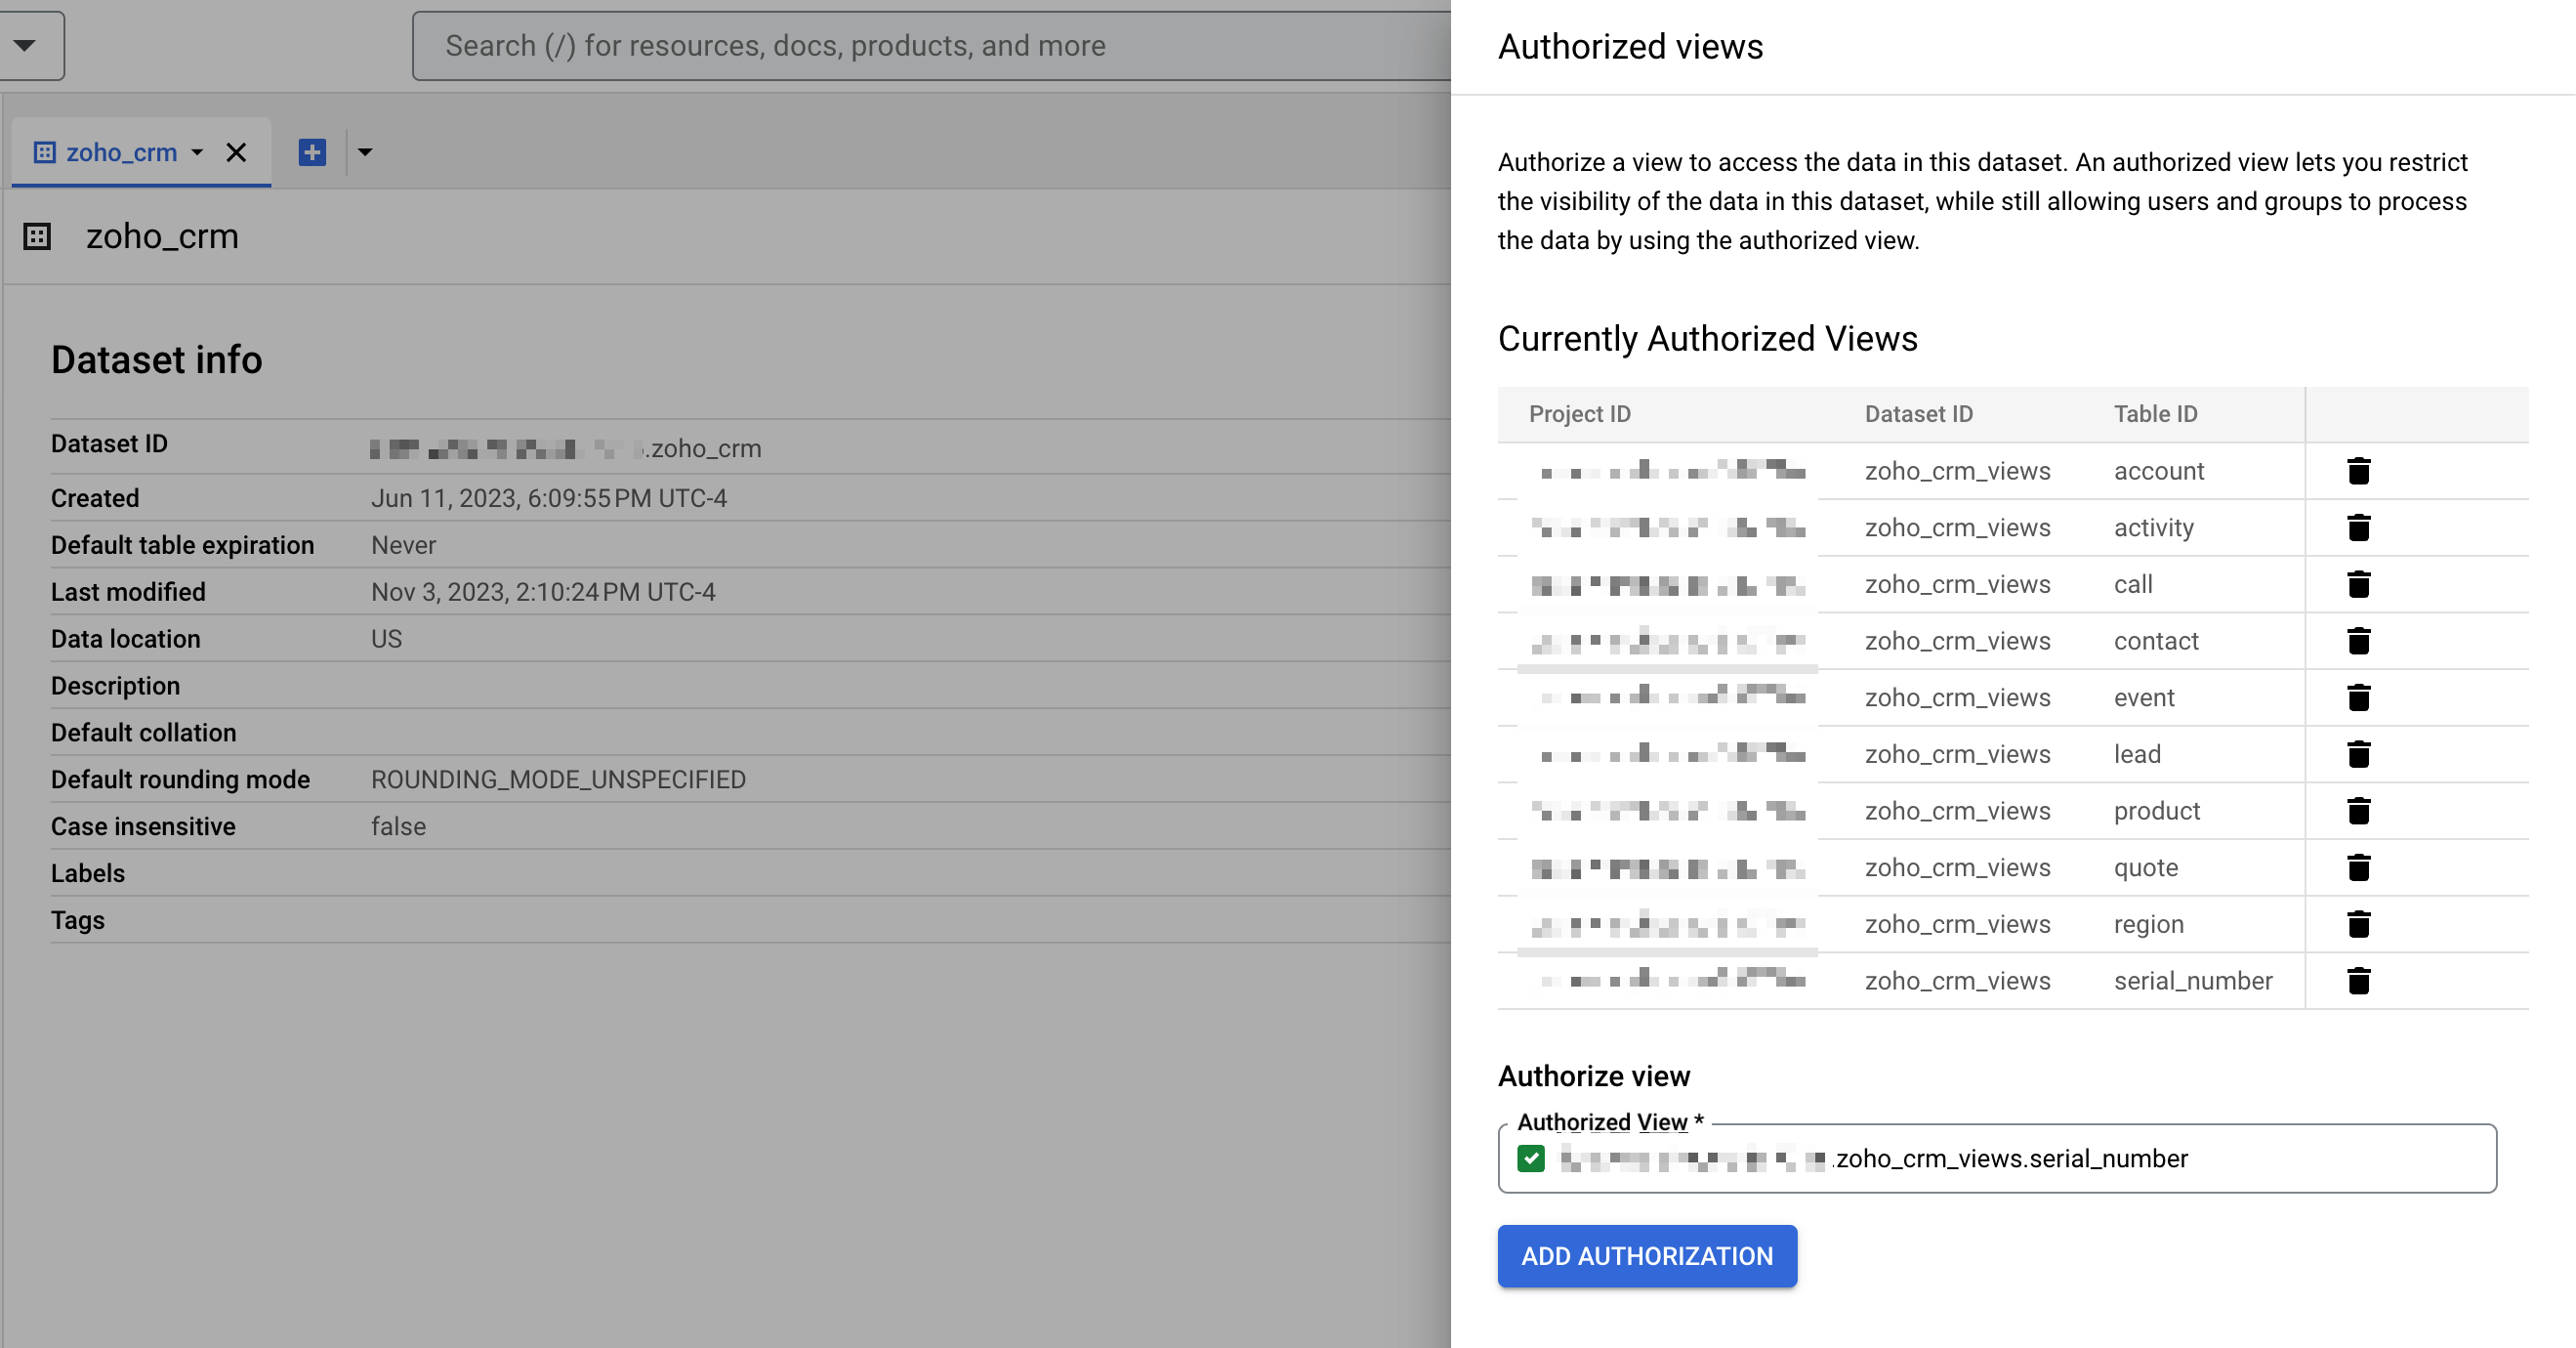Viewport: 2576px width, 1348px height.
Task: Close the zoho_crm tab
Action: tap(236, 152)
